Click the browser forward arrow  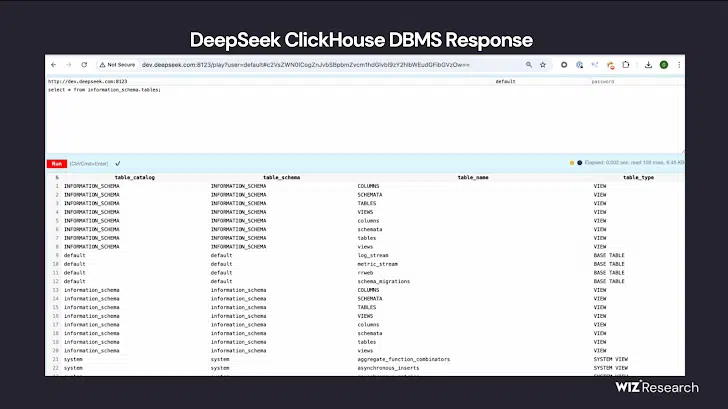[69, 65]
